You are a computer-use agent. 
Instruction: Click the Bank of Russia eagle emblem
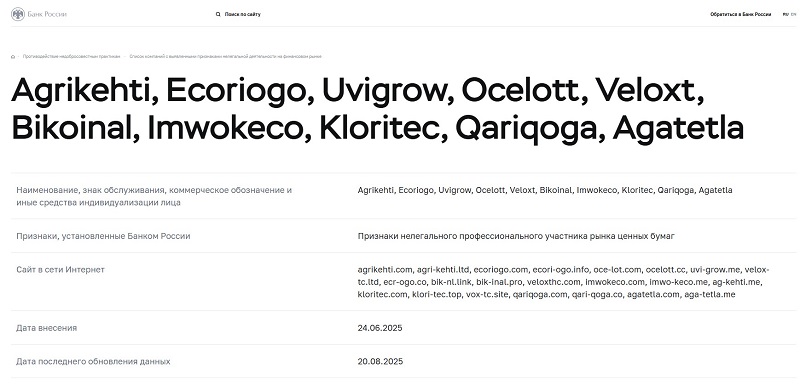coord(18,14)
